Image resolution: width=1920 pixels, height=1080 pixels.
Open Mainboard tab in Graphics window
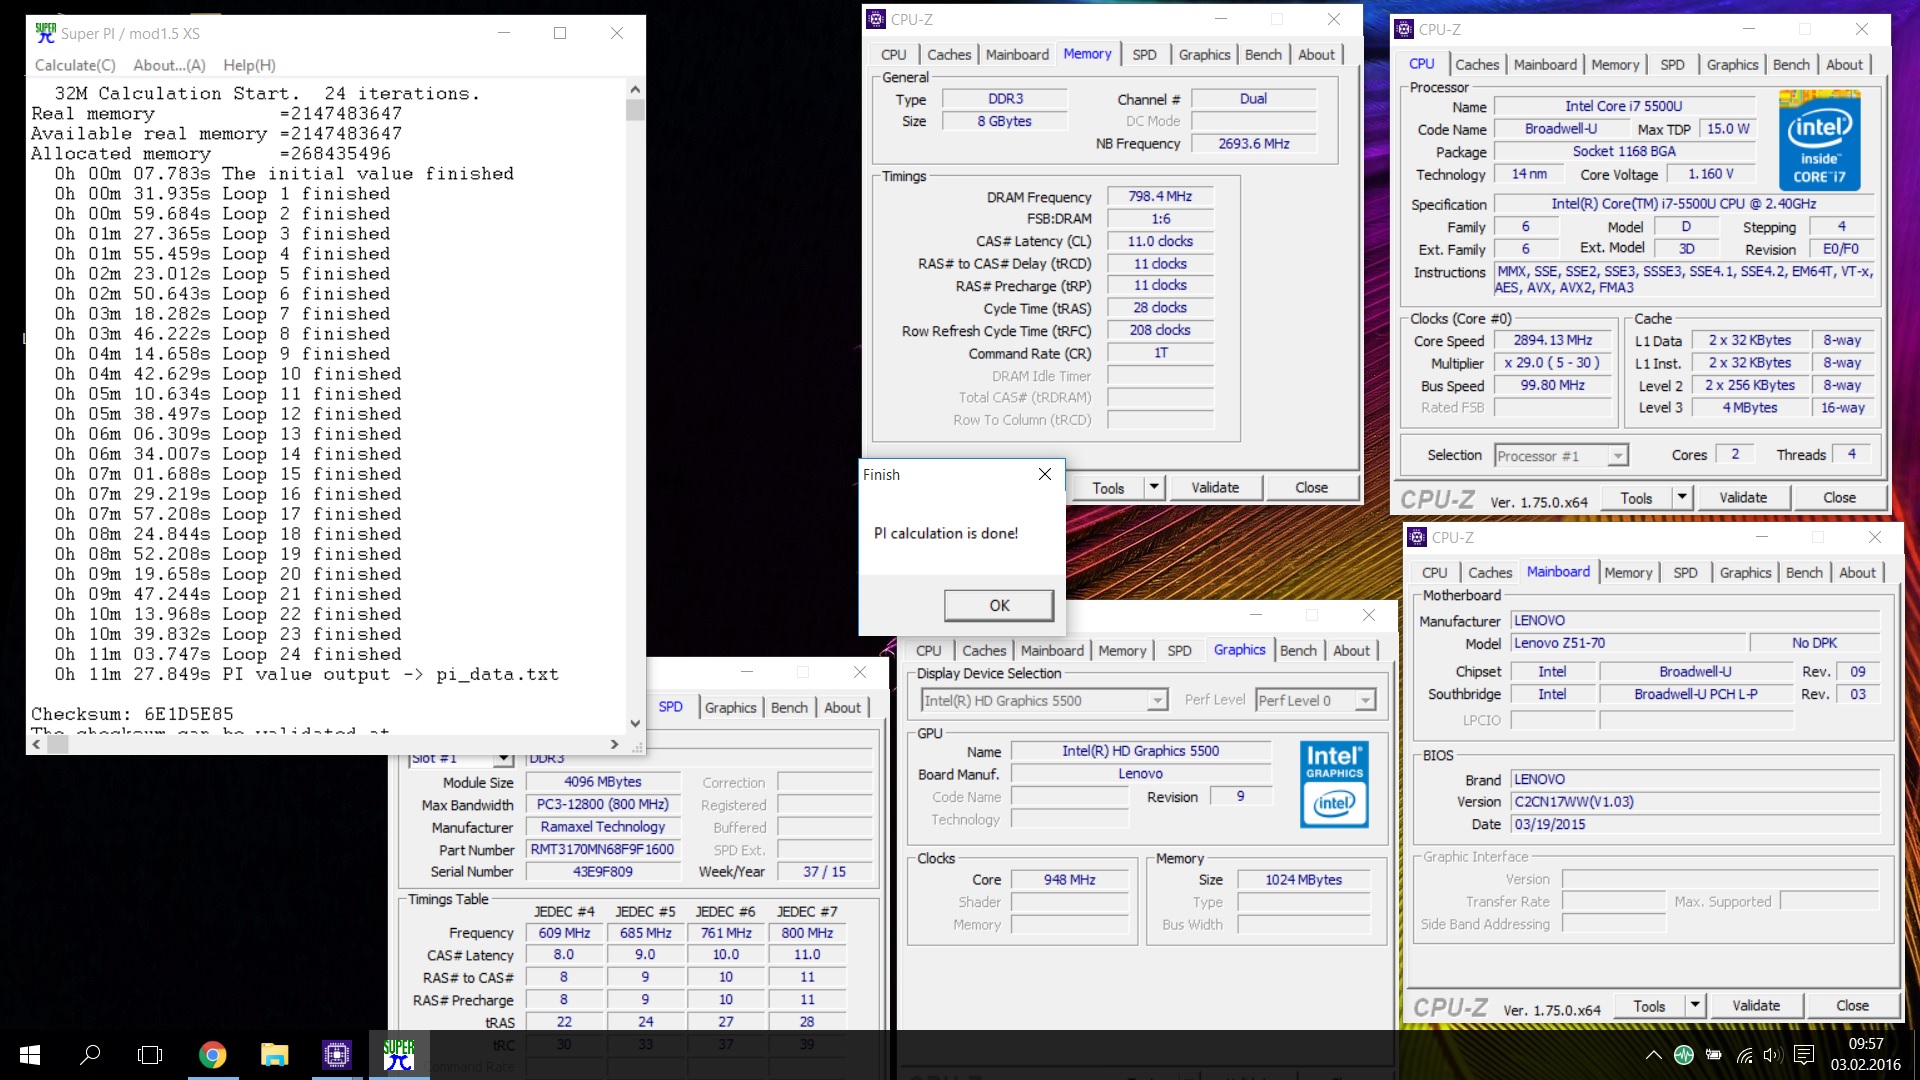click(1052, 651)
